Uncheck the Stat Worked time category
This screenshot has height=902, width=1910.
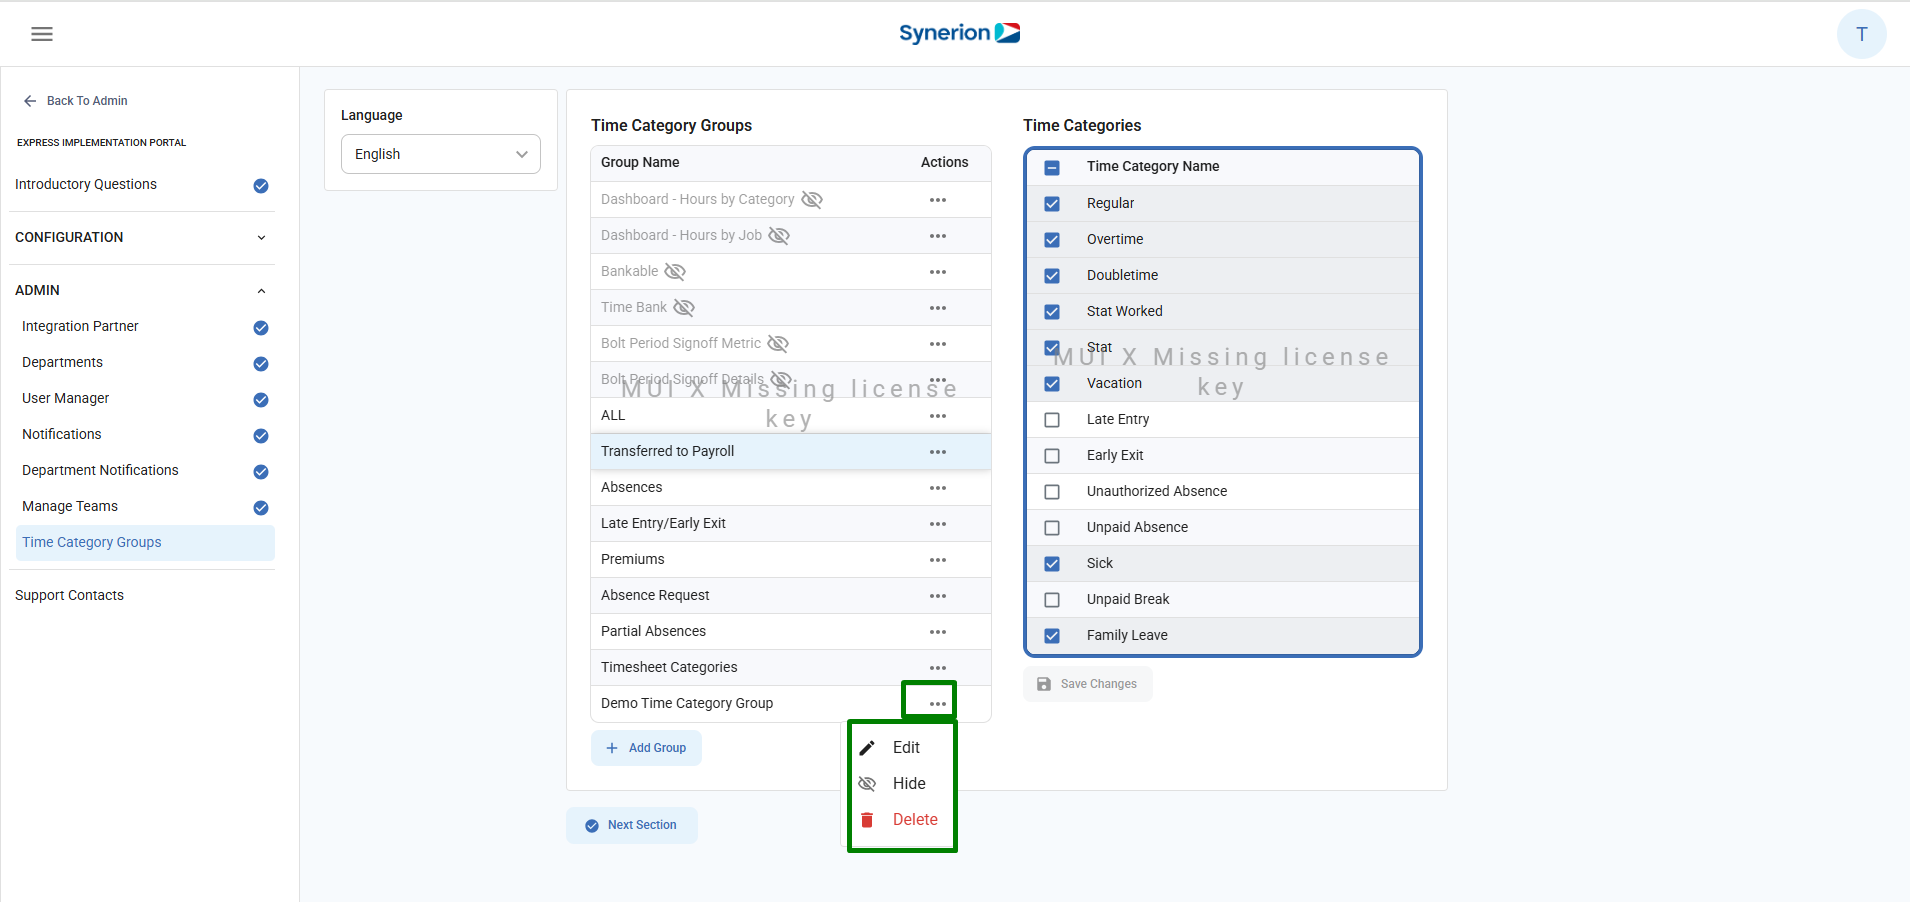click(x=1052, y=312)
